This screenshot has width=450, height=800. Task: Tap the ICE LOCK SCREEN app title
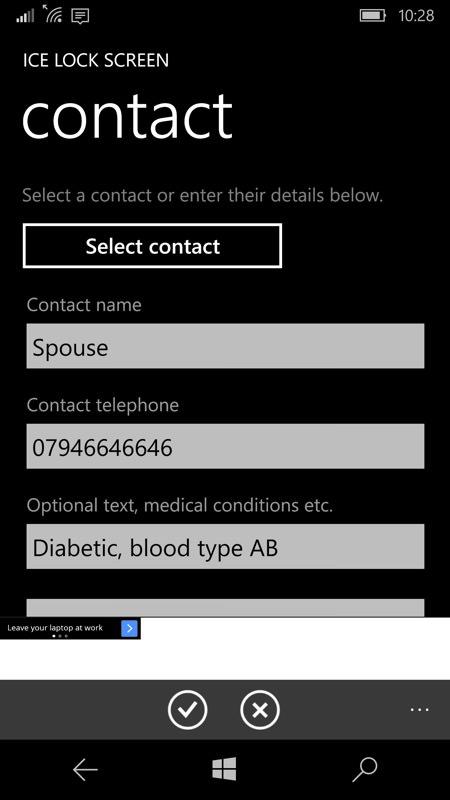[96, 61]
